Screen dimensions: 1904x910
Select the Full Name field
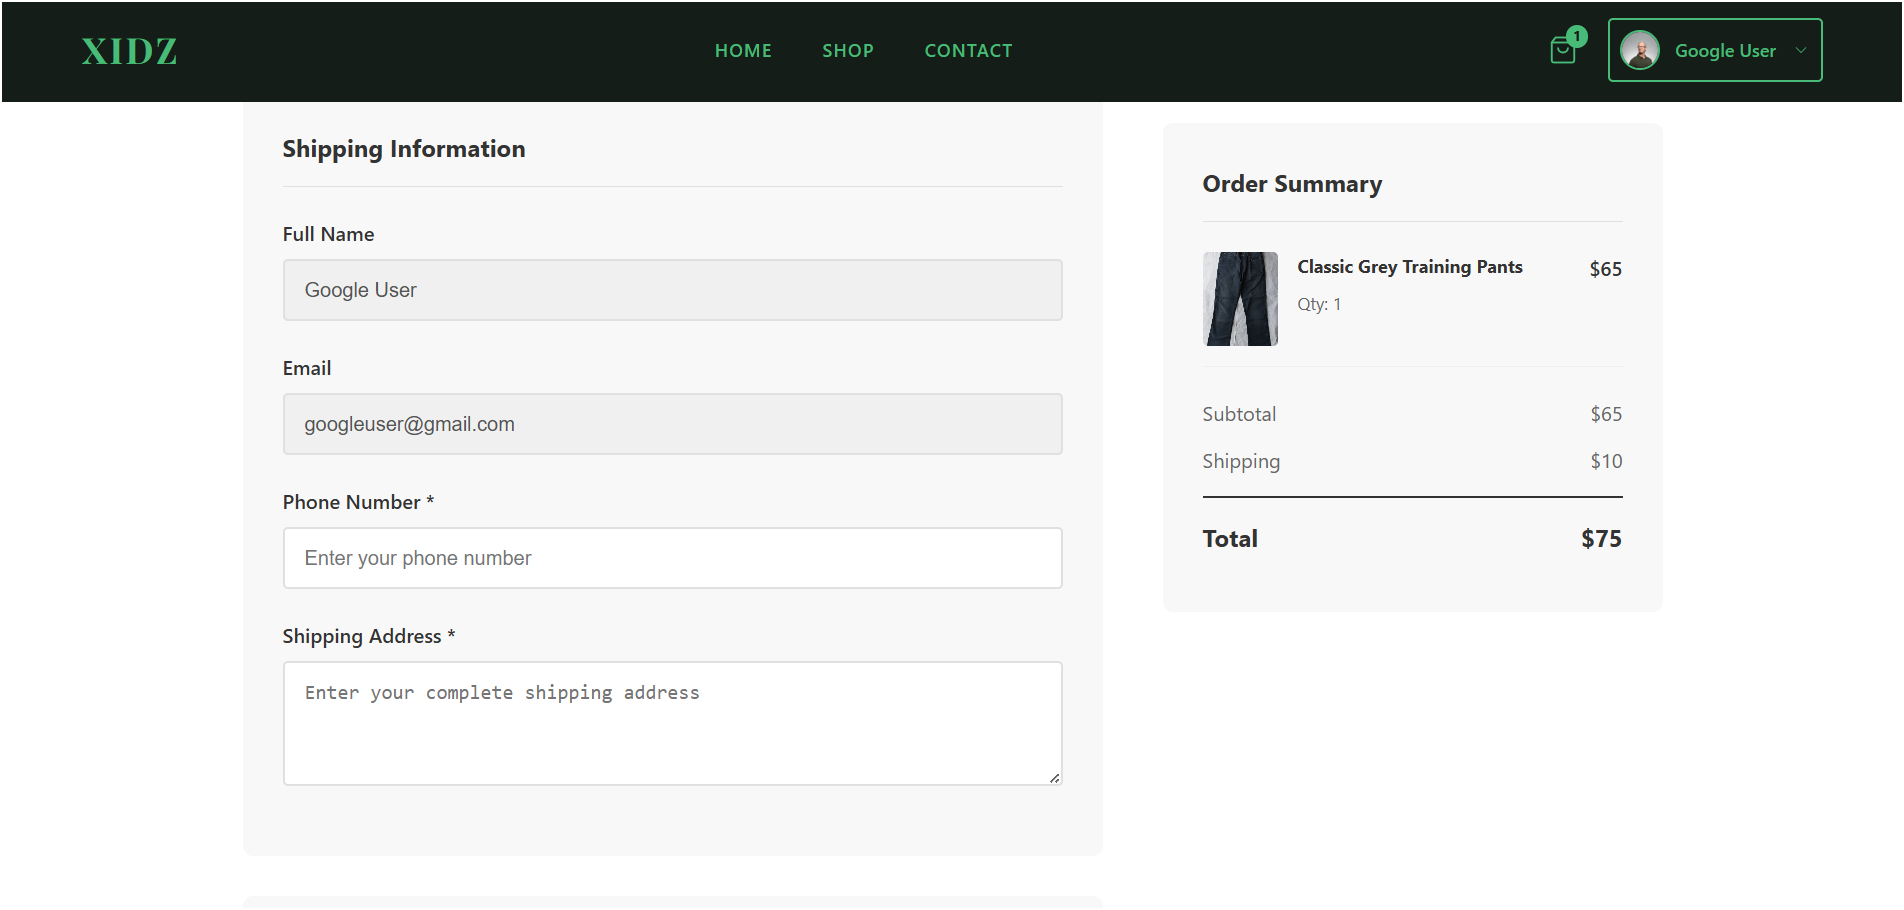tap(672, 290)
